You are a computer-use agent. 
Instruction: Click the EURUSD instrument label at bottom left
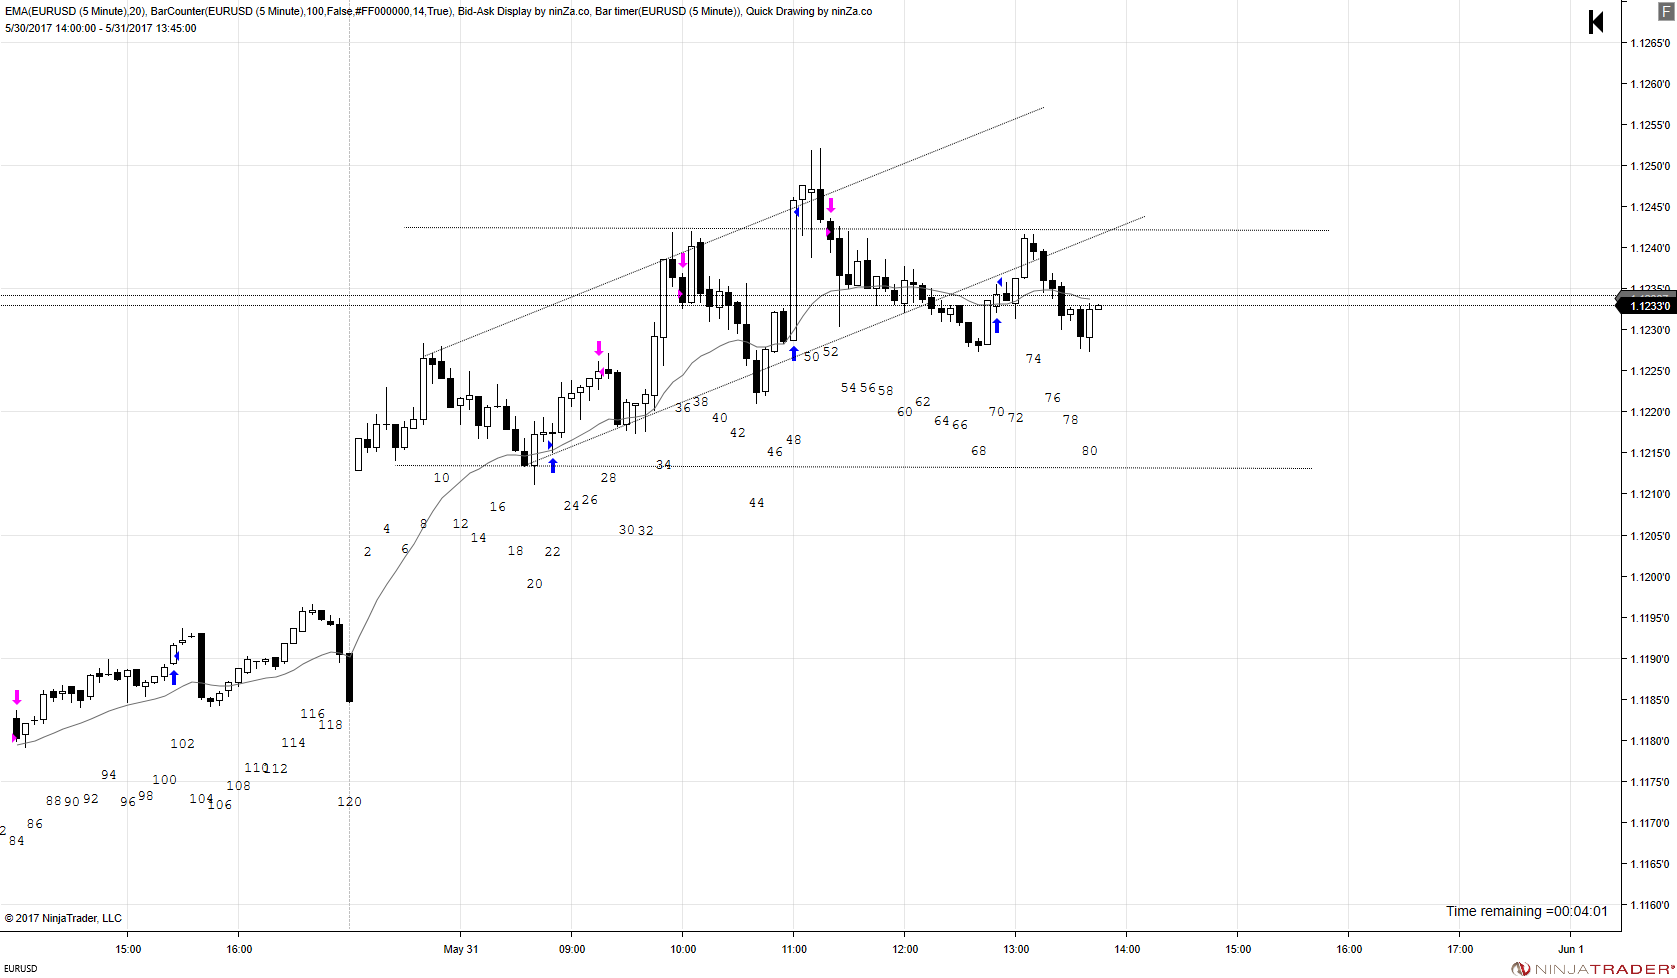(x=21, y=969)
